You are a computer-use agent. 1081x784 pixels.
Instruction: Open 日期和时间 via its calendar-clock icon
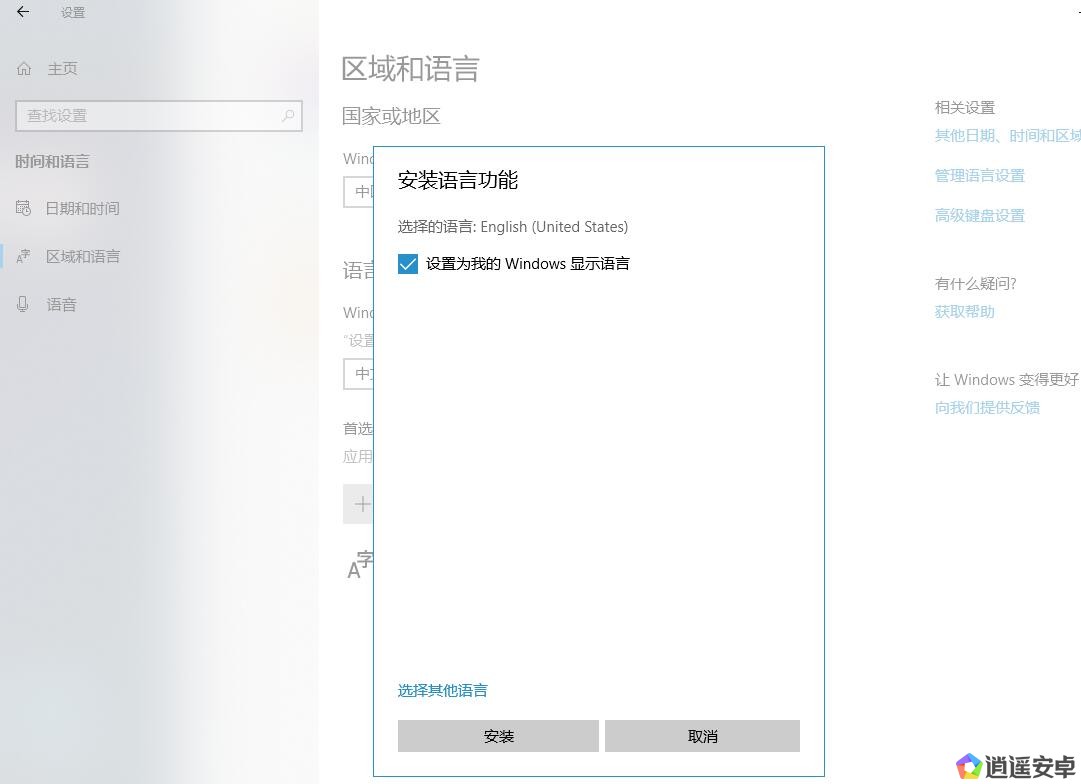pyautogui.click(x=24, y=208)
